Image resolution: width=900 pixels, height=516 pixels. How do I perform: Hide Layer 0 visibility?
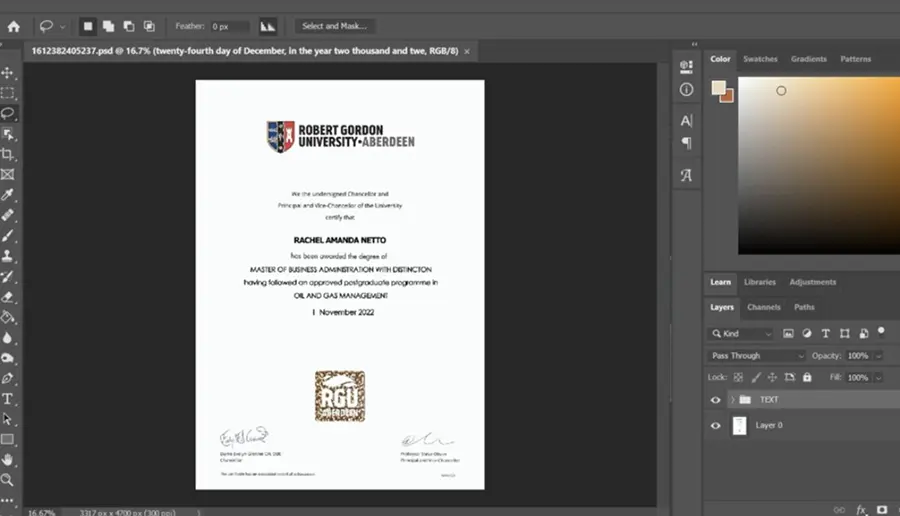715,426
